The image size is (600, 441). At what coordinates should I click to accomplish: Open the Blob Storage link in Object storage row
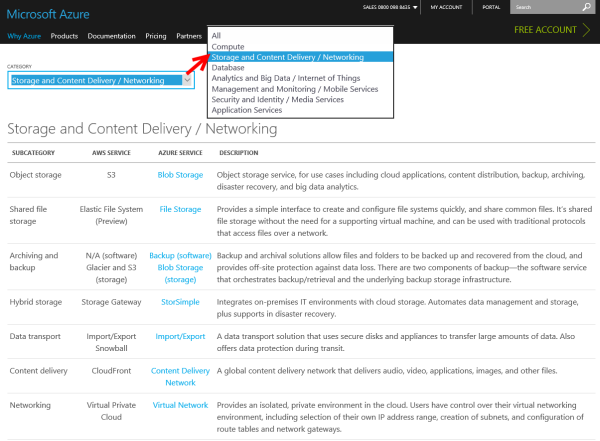(180, 175)
